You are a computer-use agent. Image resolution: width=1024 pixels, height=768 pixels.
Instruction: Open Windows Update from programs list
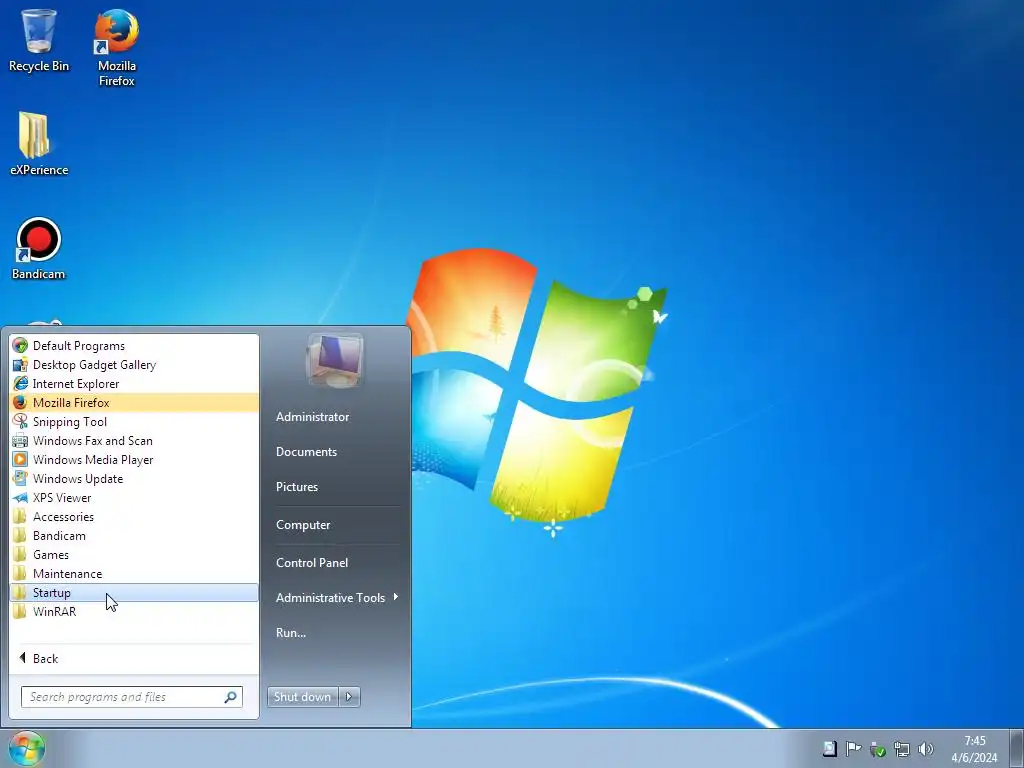click(x=135, y=478)
